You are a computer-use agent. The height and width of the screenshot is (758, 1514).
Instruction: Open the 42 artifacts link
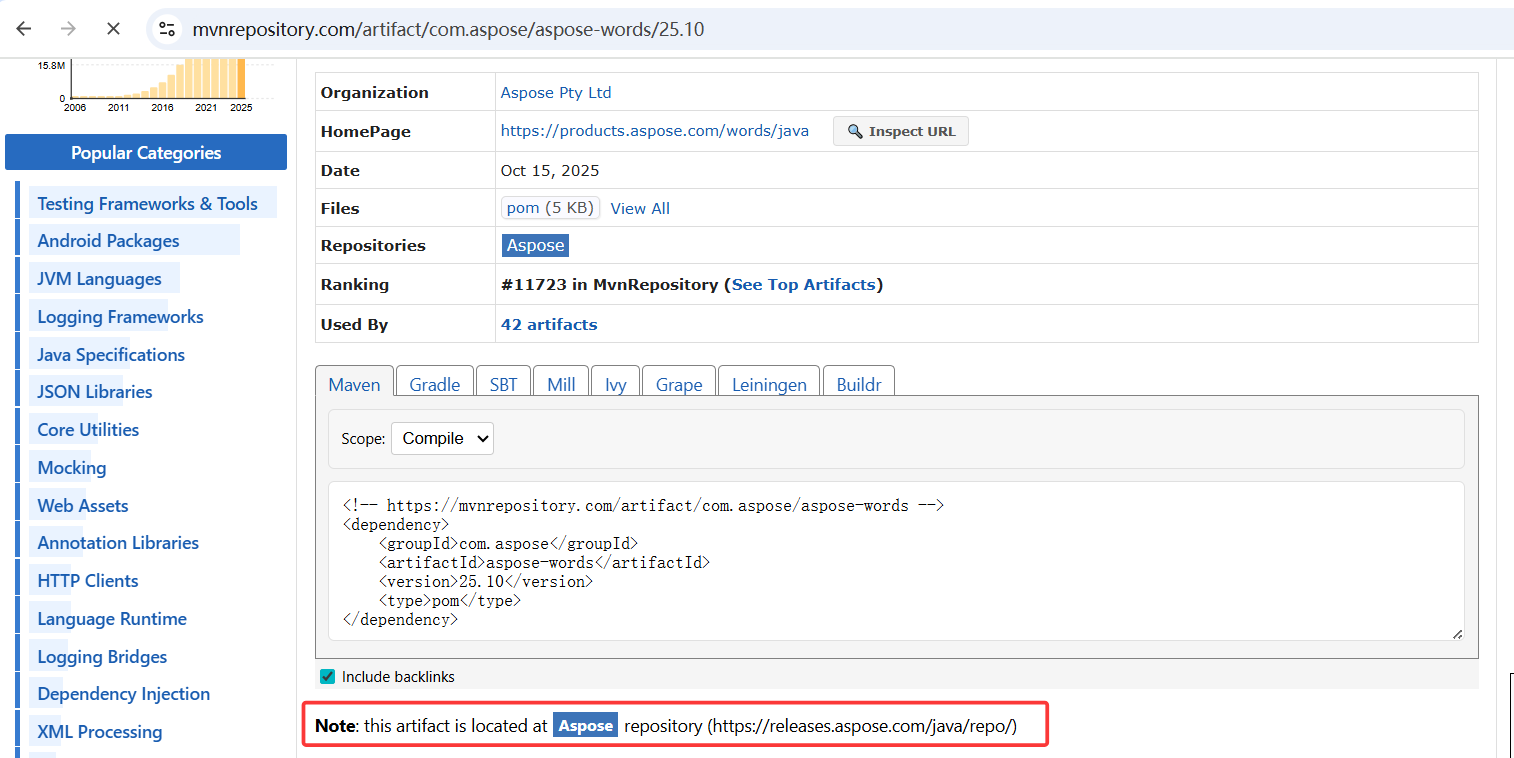[549, 324]
